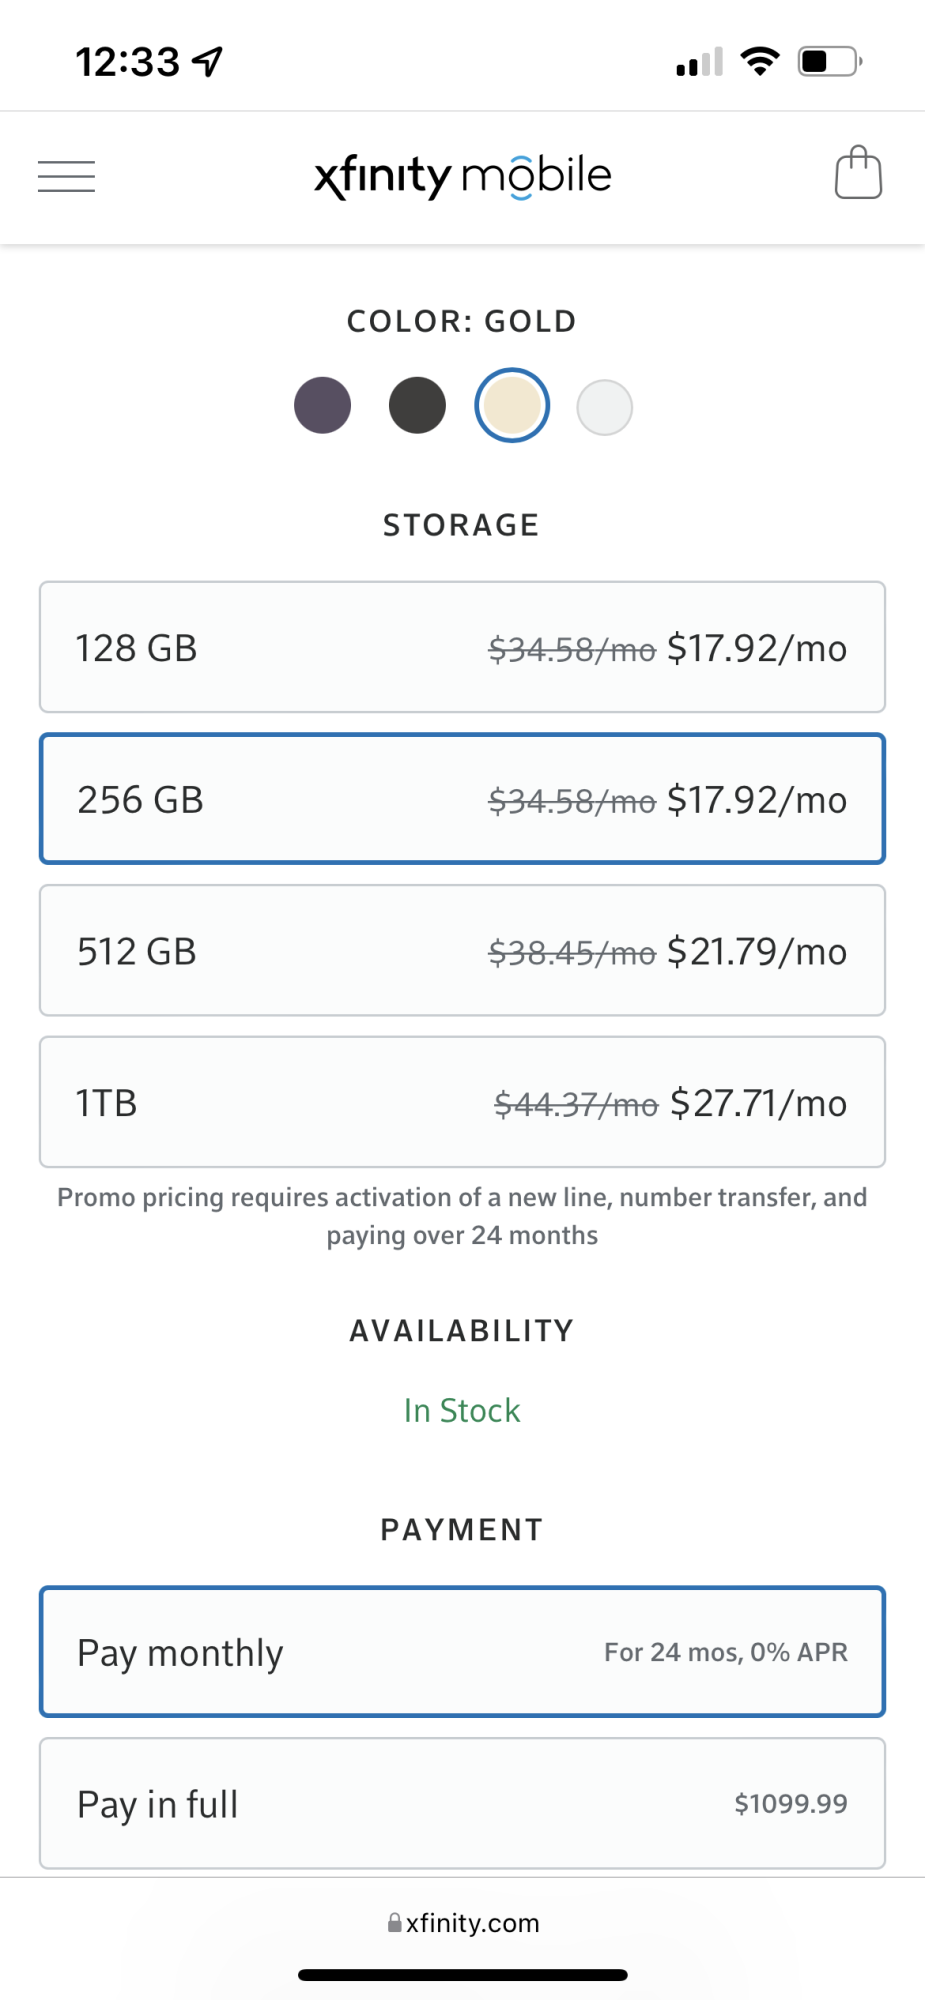The height and width of the screenshot is (2000, 925).
Task: Tap the cellular signal bars
Action: tap(699, 62)
